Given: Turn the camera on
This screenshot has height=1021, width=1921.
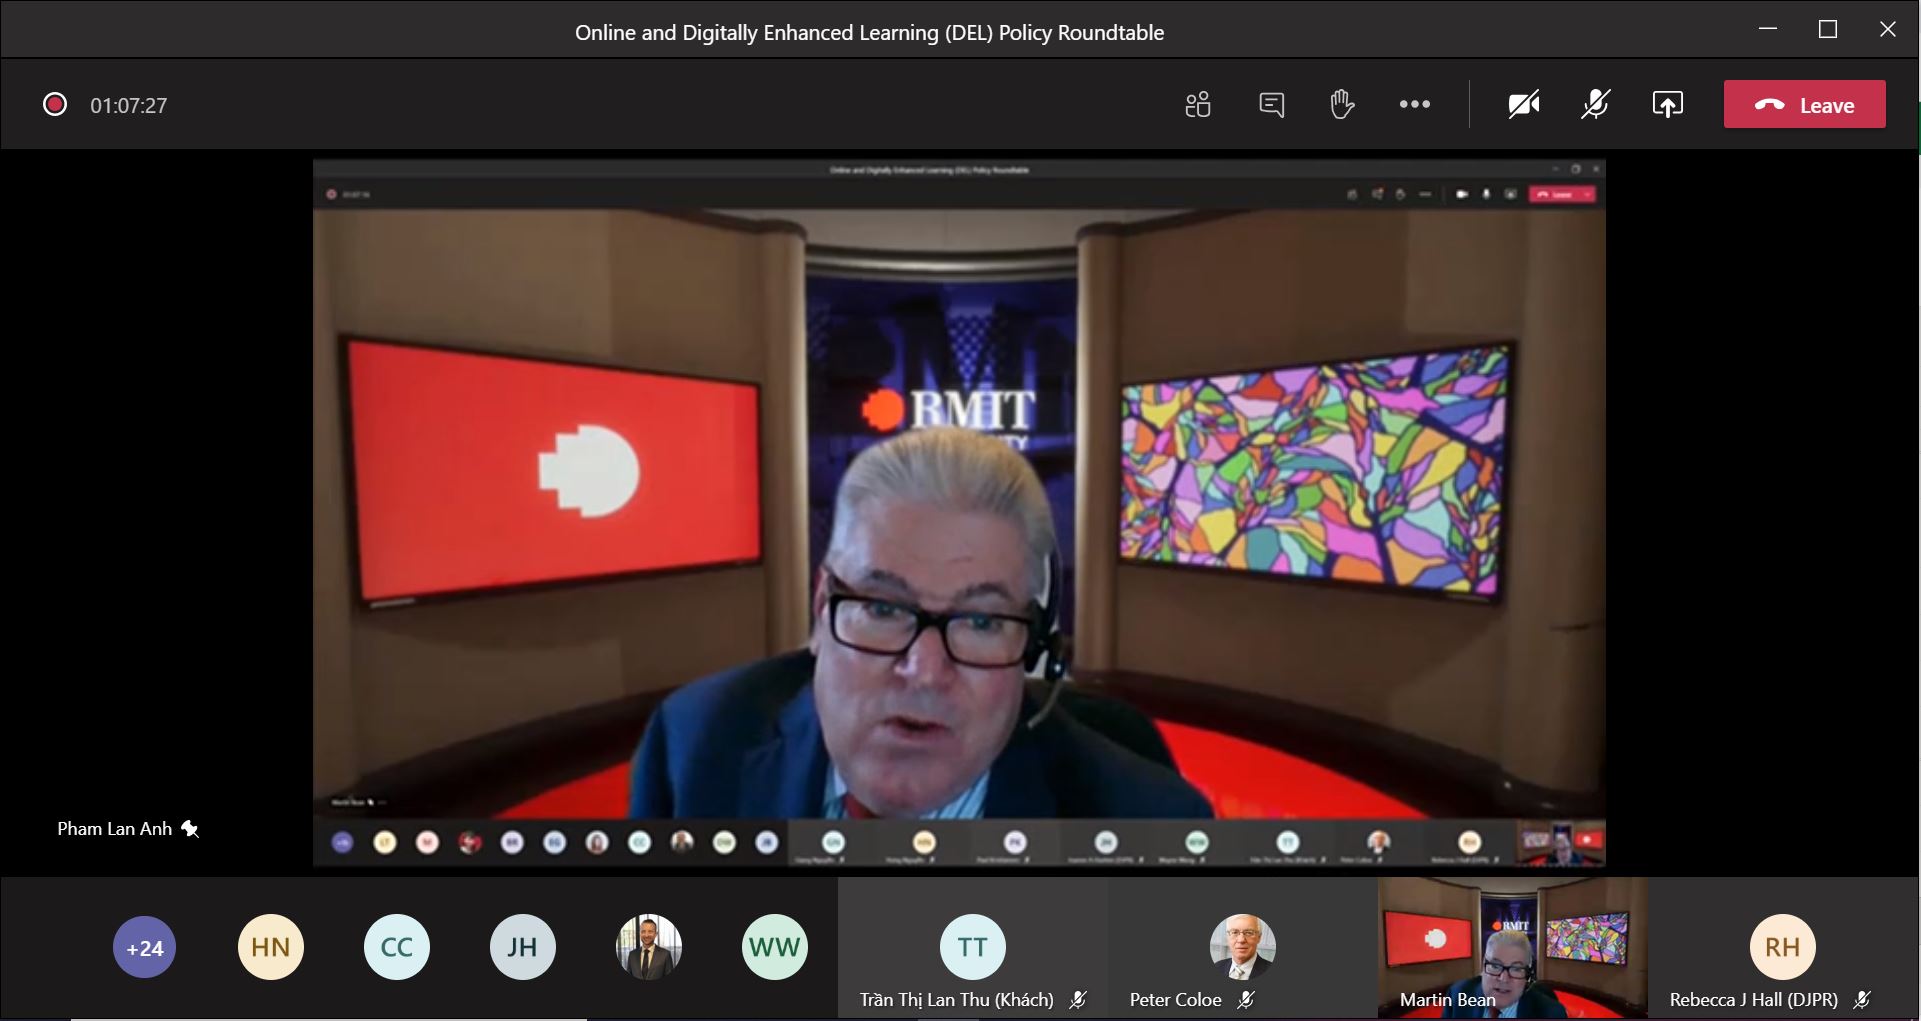Looking at the screenshot, I should click(1523, 105).
